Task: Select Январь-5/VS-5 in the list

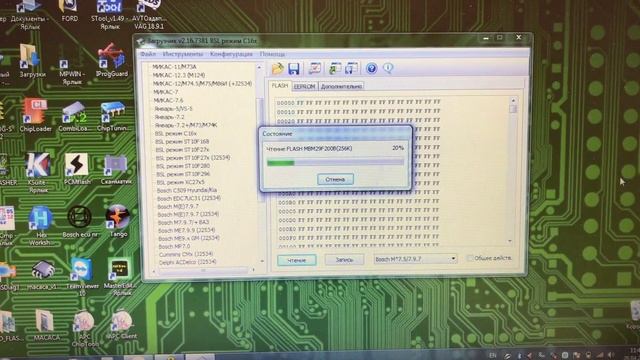Action: (x=173, y=109)
